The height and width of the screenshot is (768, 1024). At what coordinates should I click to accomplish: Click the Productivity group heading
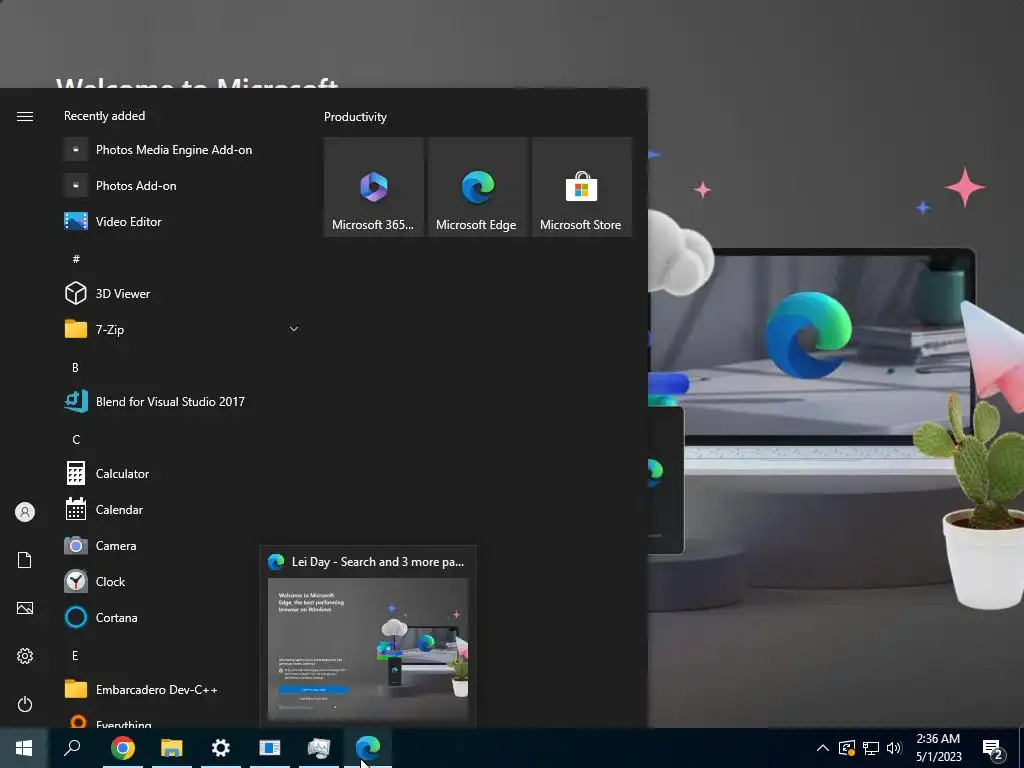(x=355, y=117)
